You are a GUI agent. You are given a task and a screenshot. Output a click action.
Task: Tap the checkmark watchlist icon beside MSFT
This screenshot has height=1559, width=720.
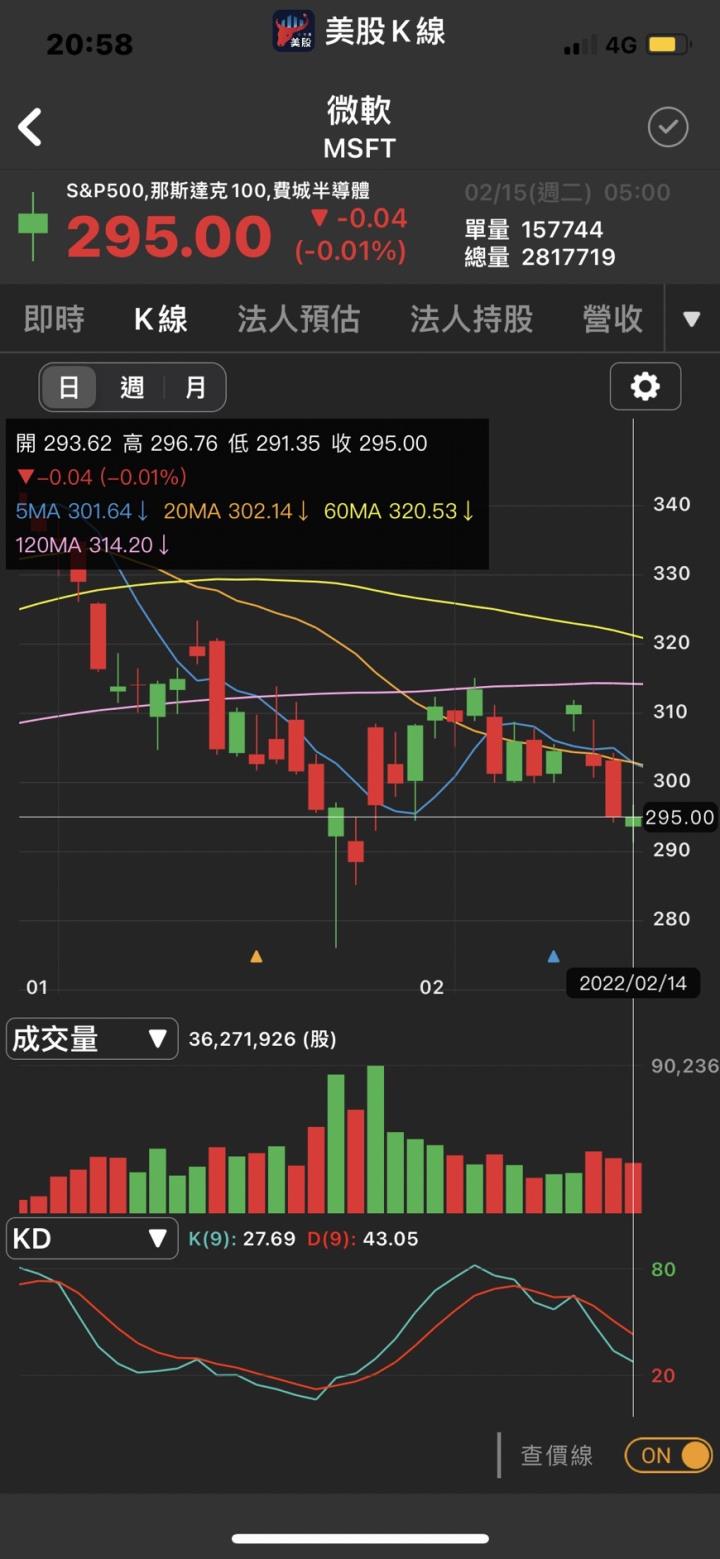(668, 127)
